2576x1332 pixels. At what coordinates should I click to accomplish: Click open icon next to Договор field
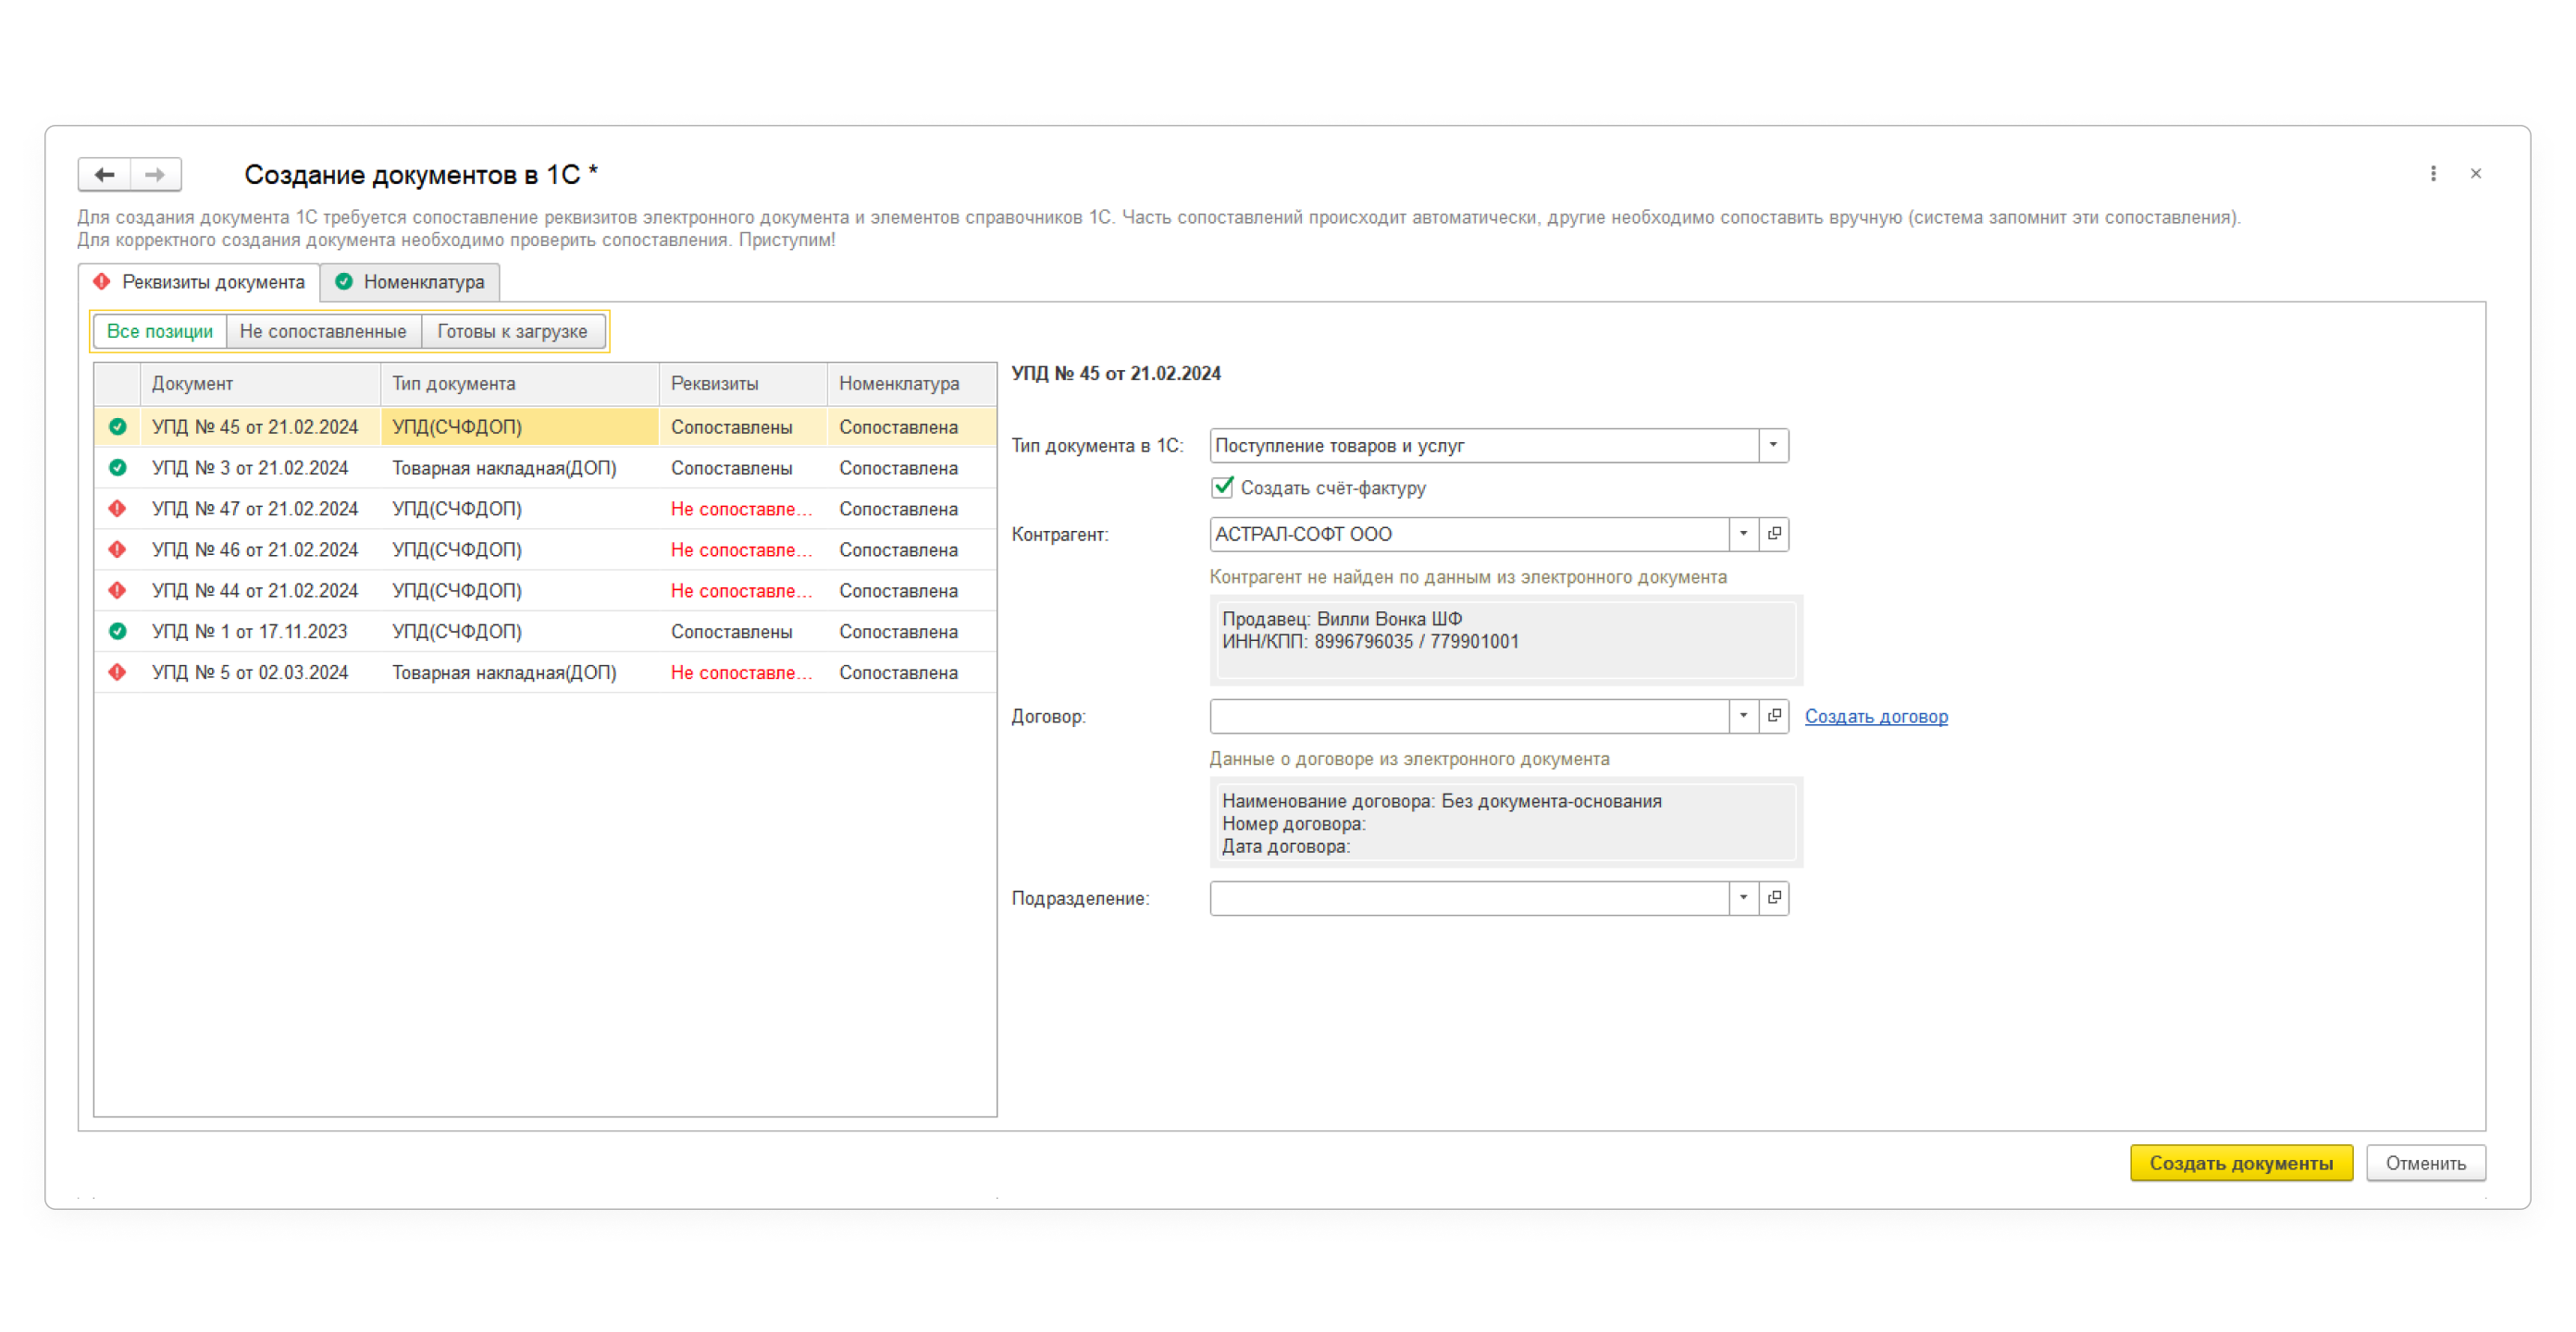pyautogui.click(x=1774, y=716)
